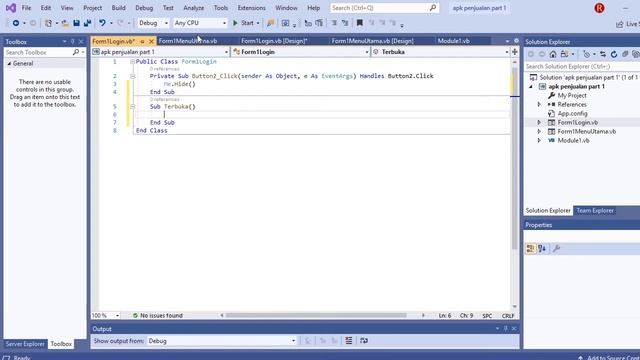Click the Undo arrow icon
This screenshot has width=640, height=360.
pyautogui.click(x=102, y=23)
